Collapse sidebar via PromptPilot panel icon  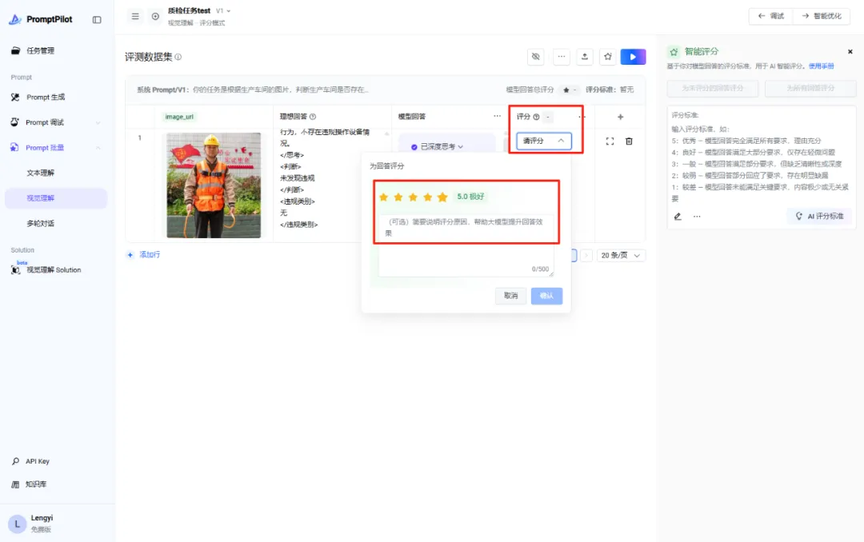pos(97,20)
